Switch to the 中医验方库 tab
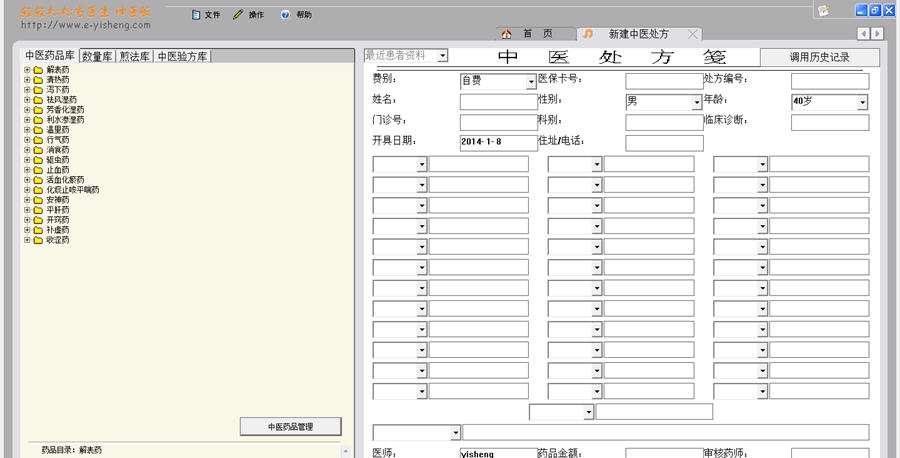 point(183,56)
